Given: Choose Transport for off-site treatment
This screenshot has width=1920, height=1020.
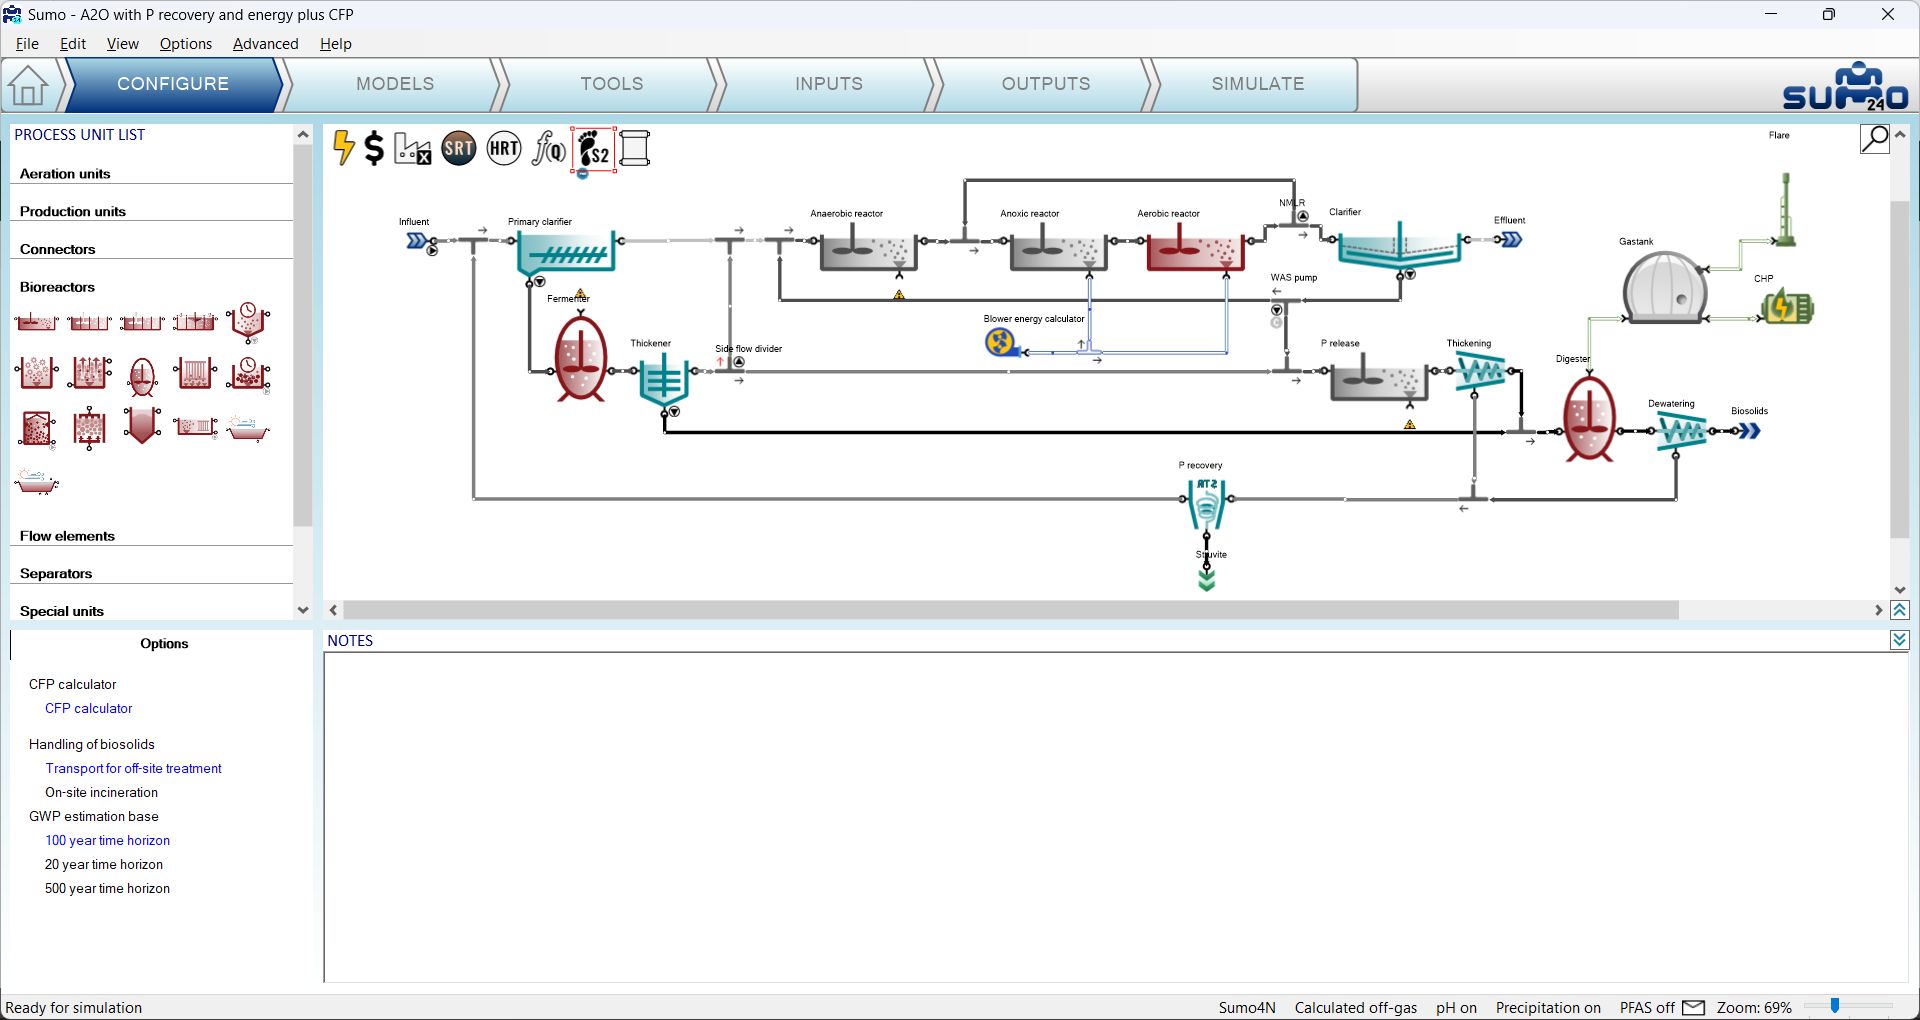Looking at the screenshot, I should [133, 768].
